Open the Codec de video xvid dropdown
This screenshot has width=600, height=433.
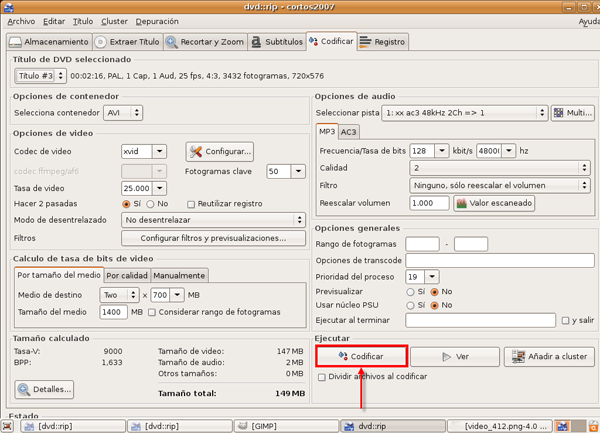[143, 151]
